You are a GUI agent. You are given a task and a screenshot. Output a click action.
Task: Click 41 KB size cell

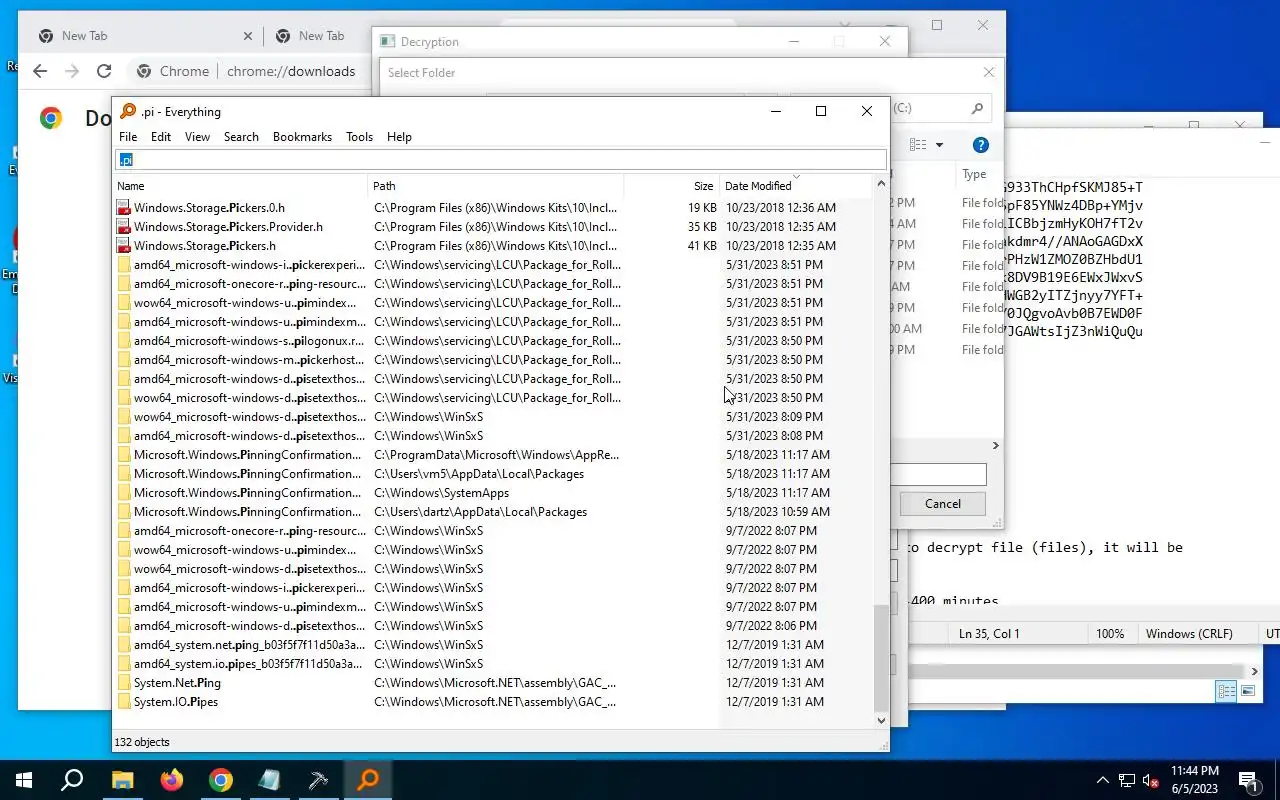click(x=702, y=246)
